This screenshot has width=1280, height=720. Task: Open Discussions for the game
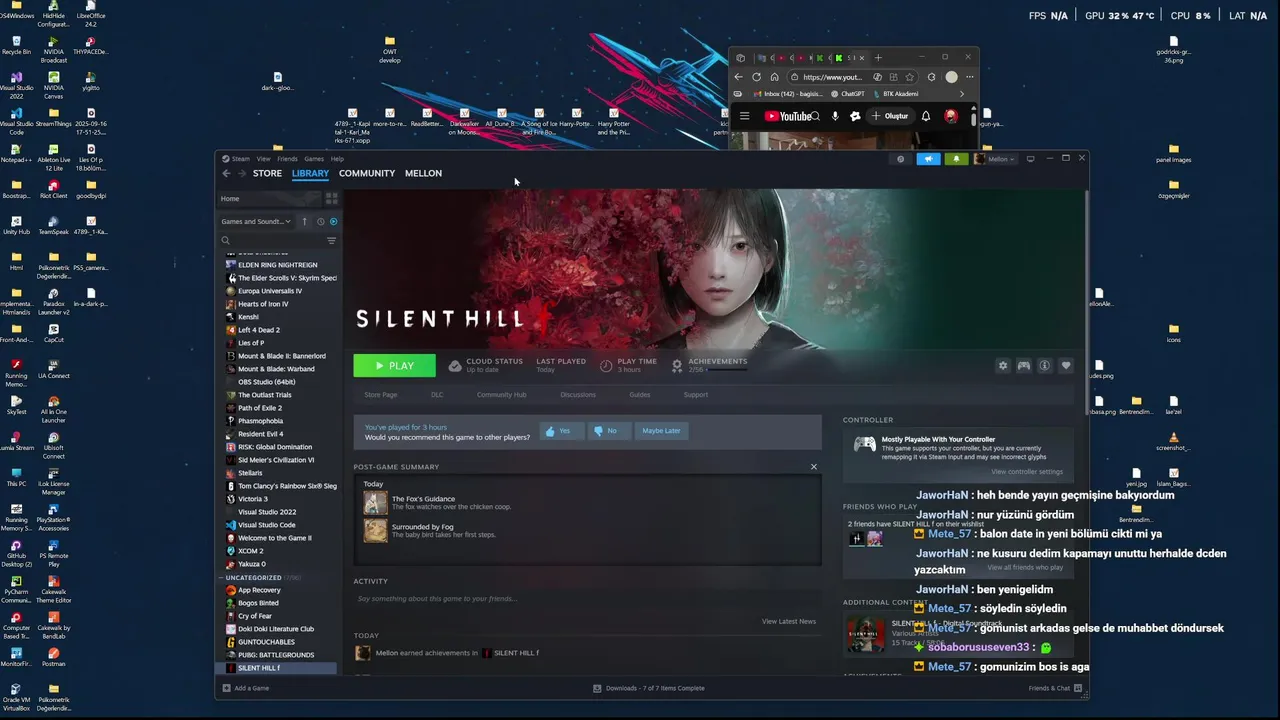click(x=578, y=395)
